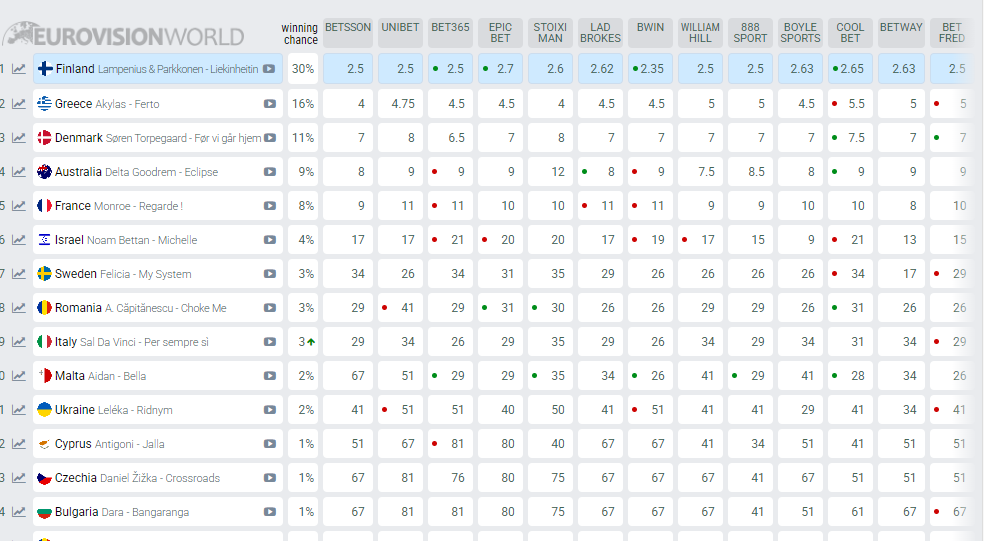Play Malta's Bella video
984x541 pixels.
(x=270, y=375)
